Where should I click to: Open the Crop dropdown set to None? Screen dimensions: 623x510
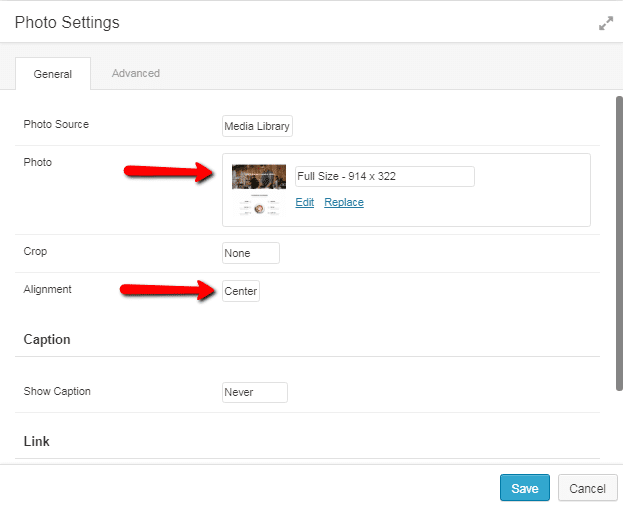250,253
